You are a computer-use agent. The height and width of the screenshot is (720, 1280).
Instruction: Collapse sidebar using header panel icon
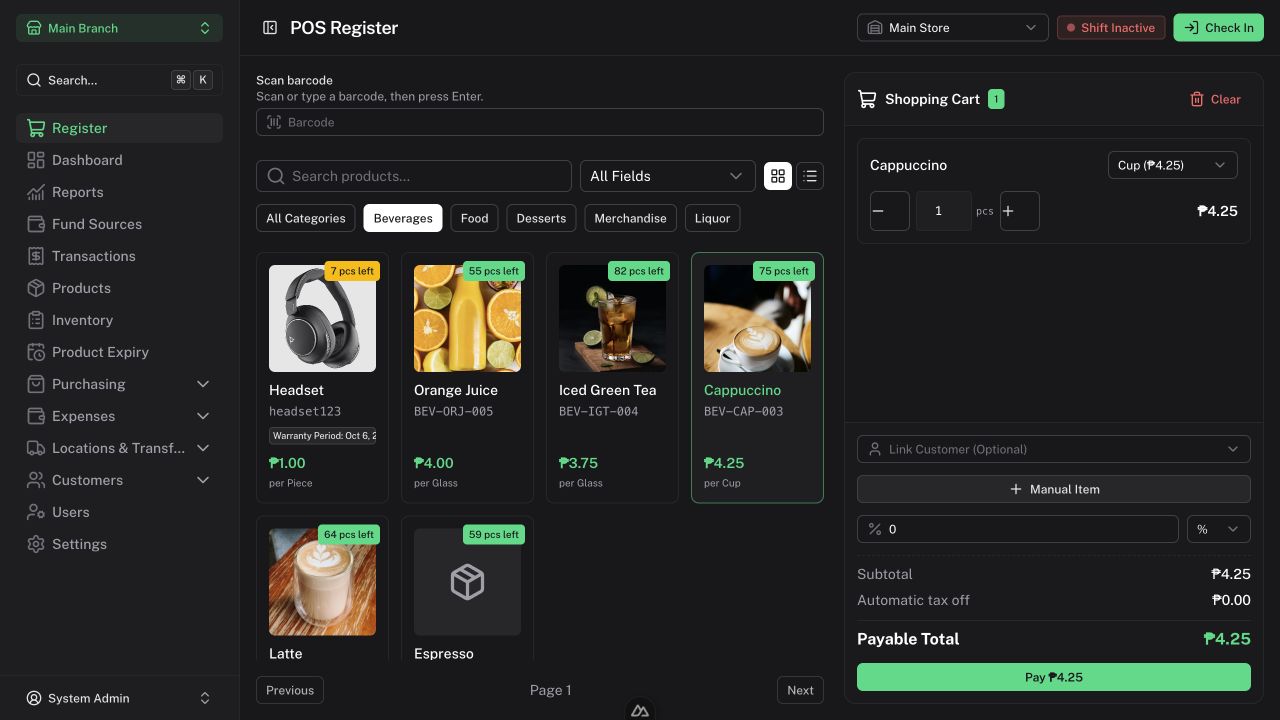coord(270,28)
